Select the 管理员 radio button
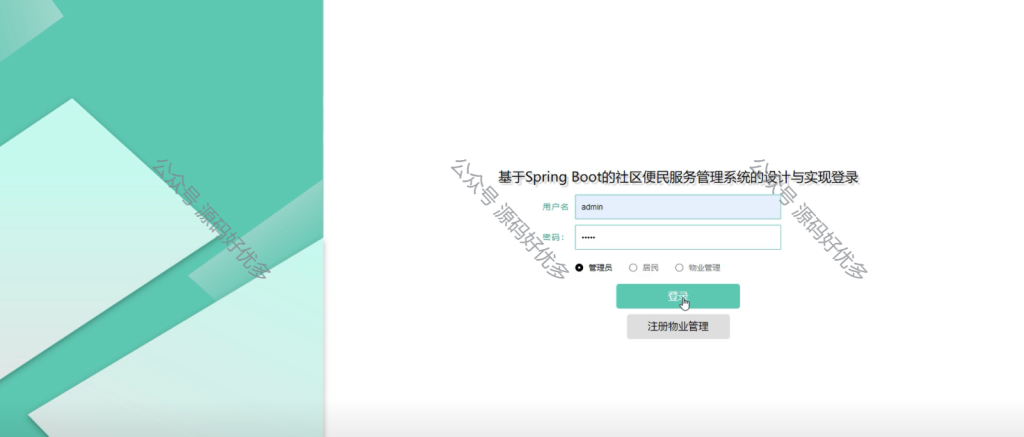Screen dimensions: 1024x437 tap(579, 268)
